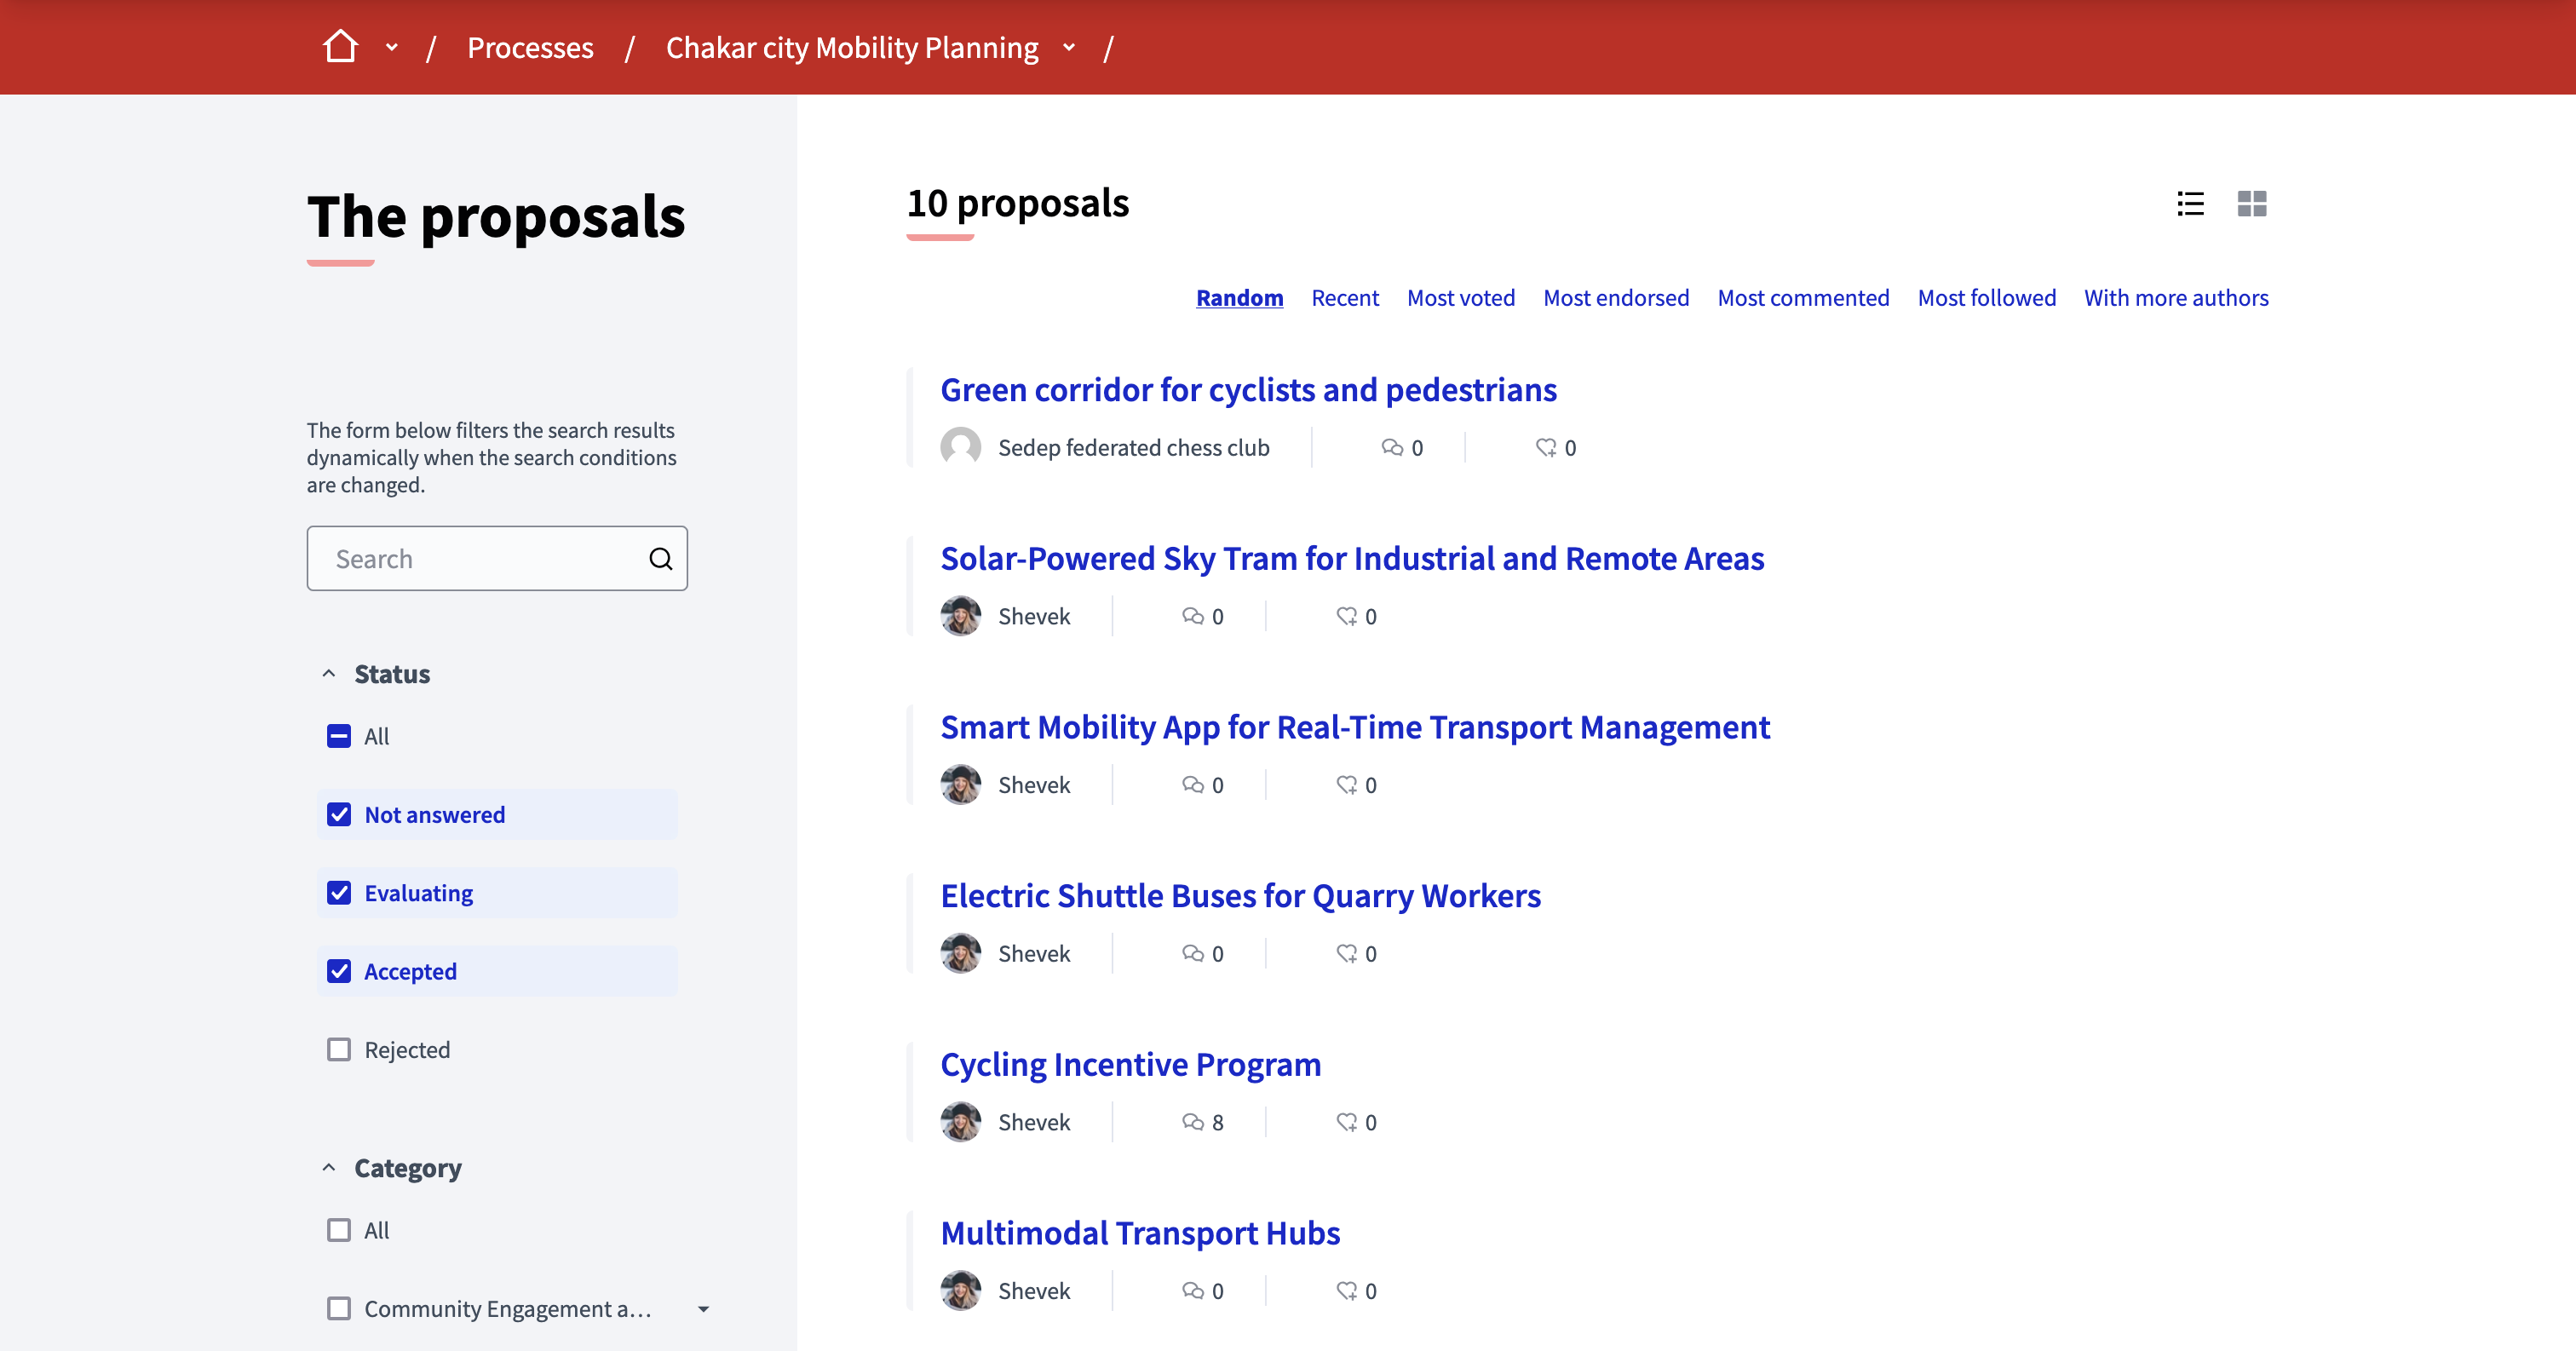Disable the Evaluating status filter
Image resolution: width=2576 pixels, height=1351 pixels.
340,892
